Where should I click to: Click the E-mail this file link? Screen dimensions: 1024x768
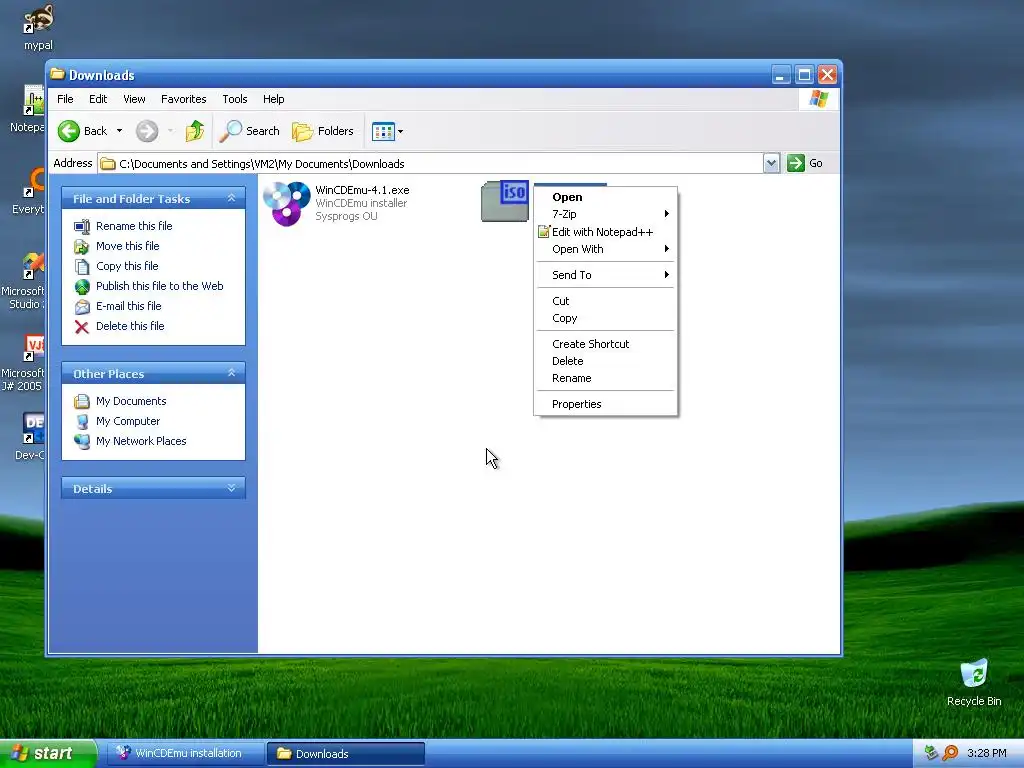[x=129, y=306]
